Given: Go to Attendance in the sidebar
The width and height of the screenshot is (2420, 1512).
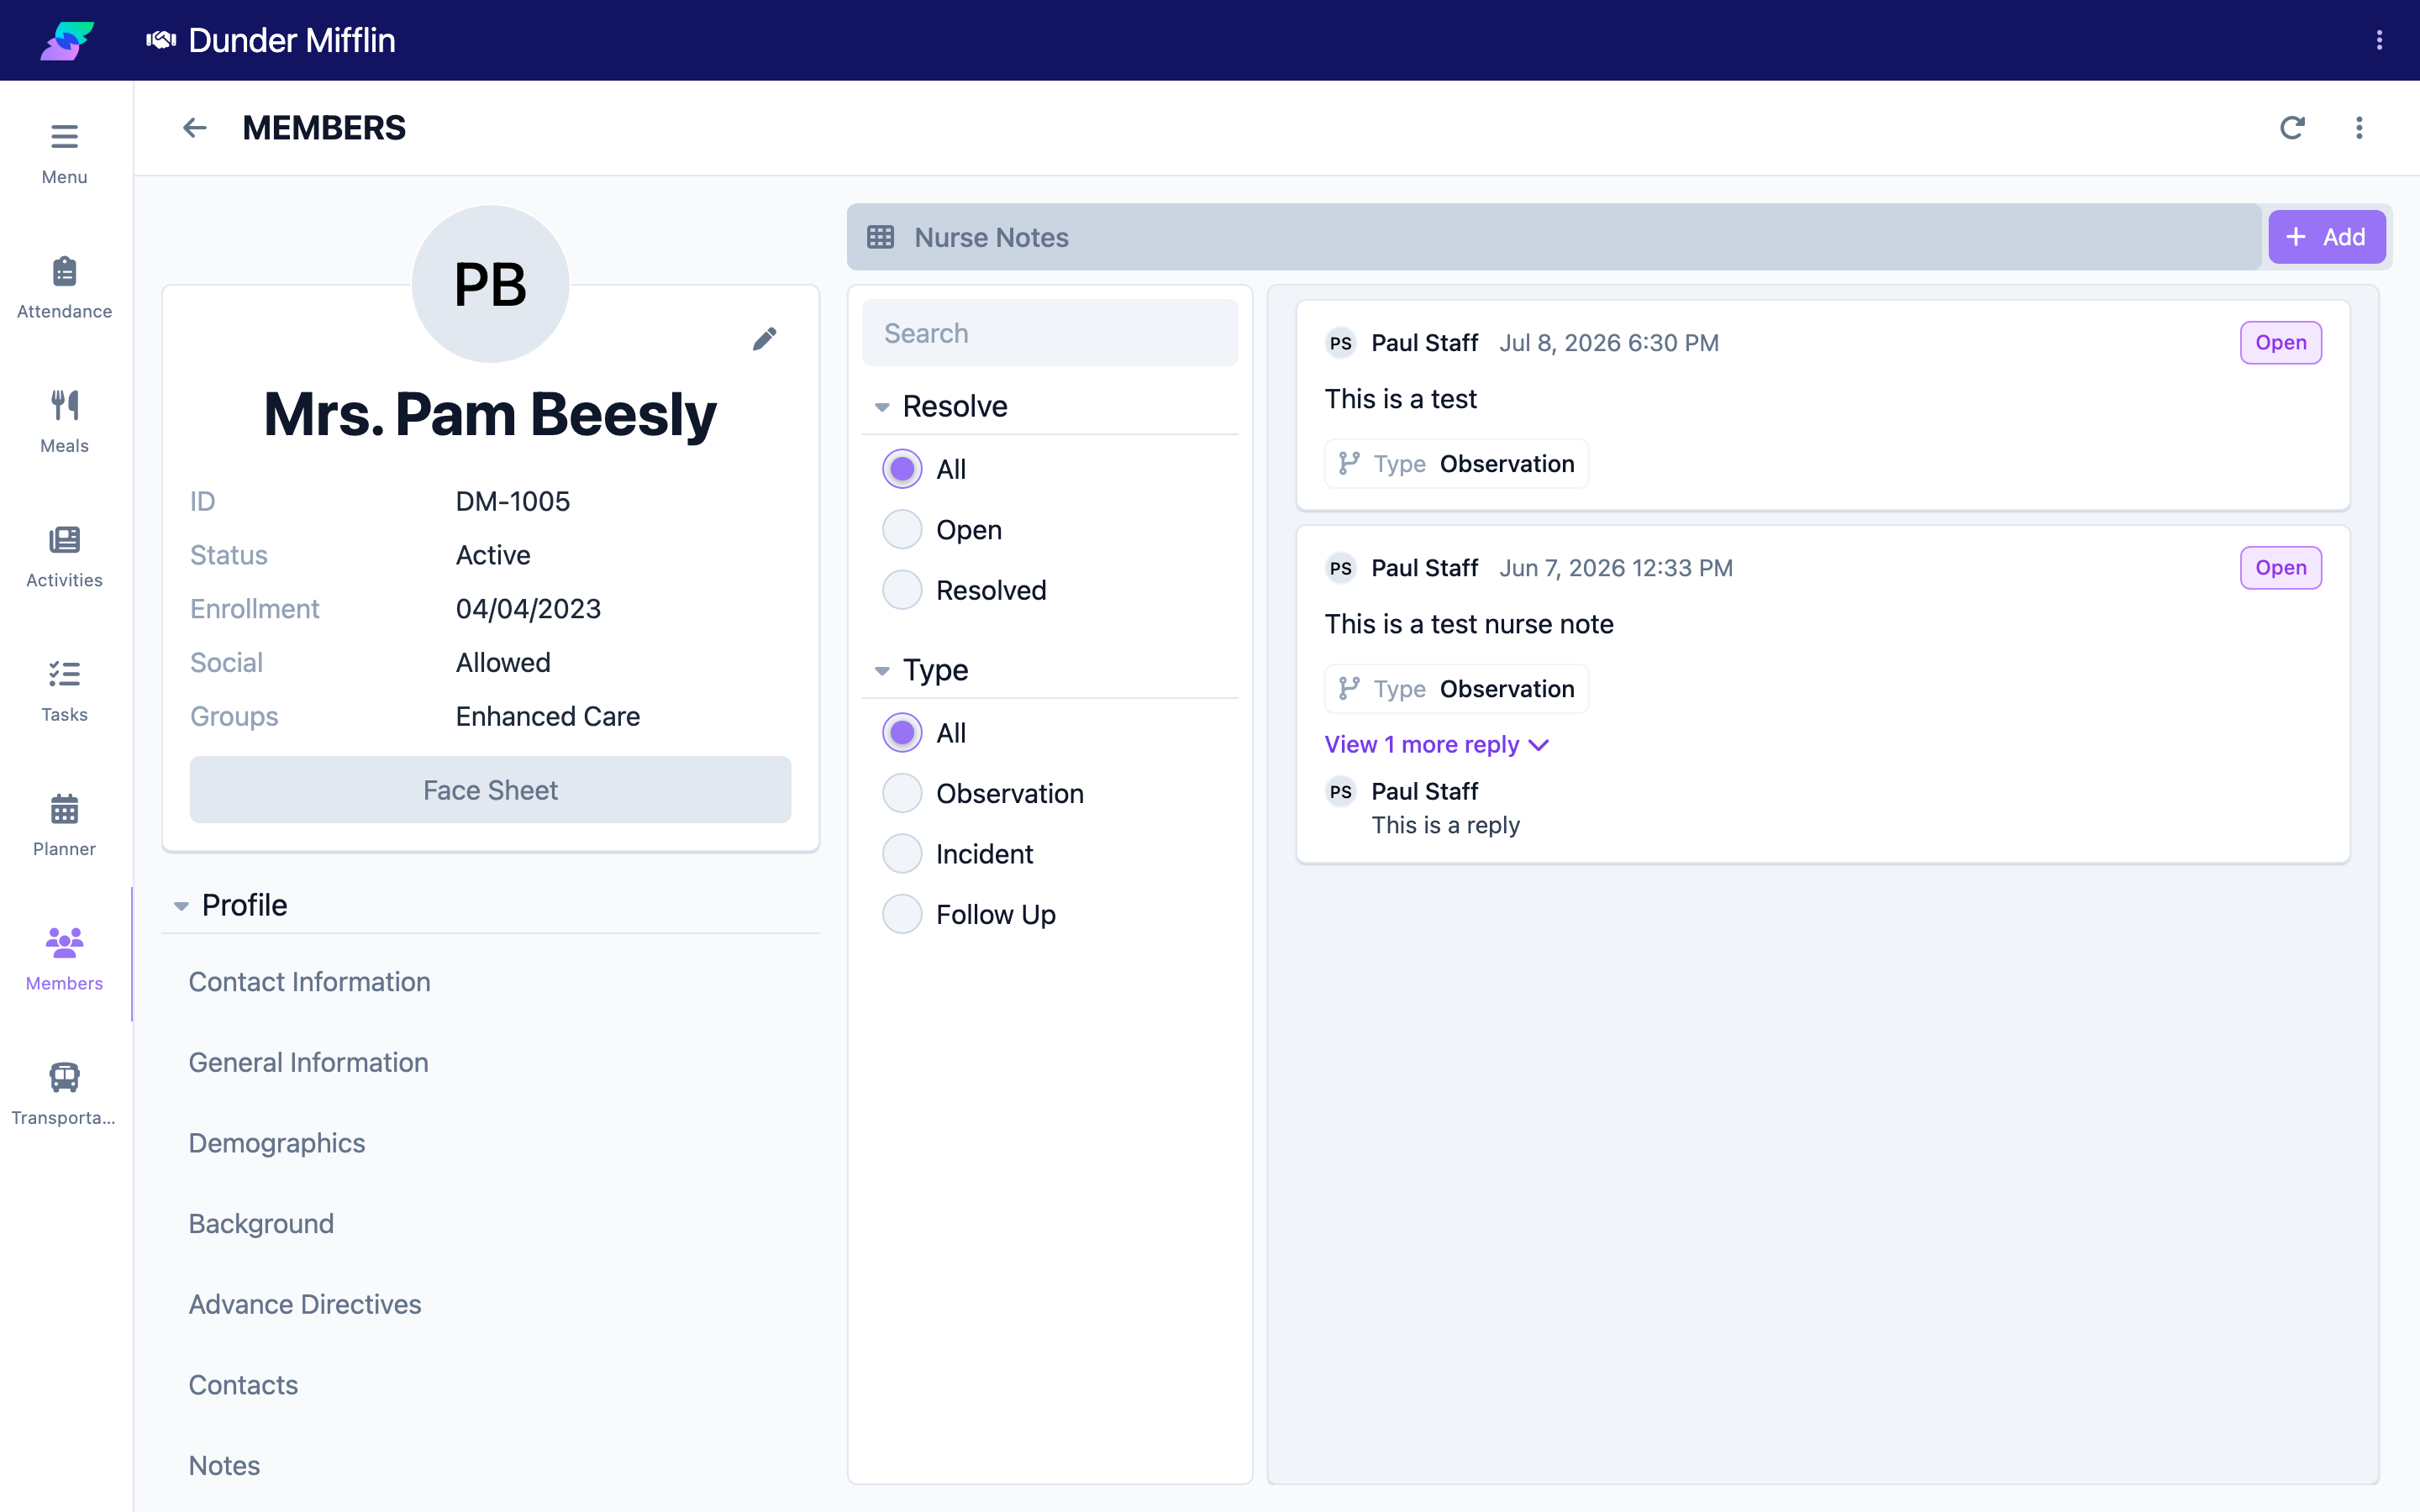Looking at the screenshot, I should 64,287.
